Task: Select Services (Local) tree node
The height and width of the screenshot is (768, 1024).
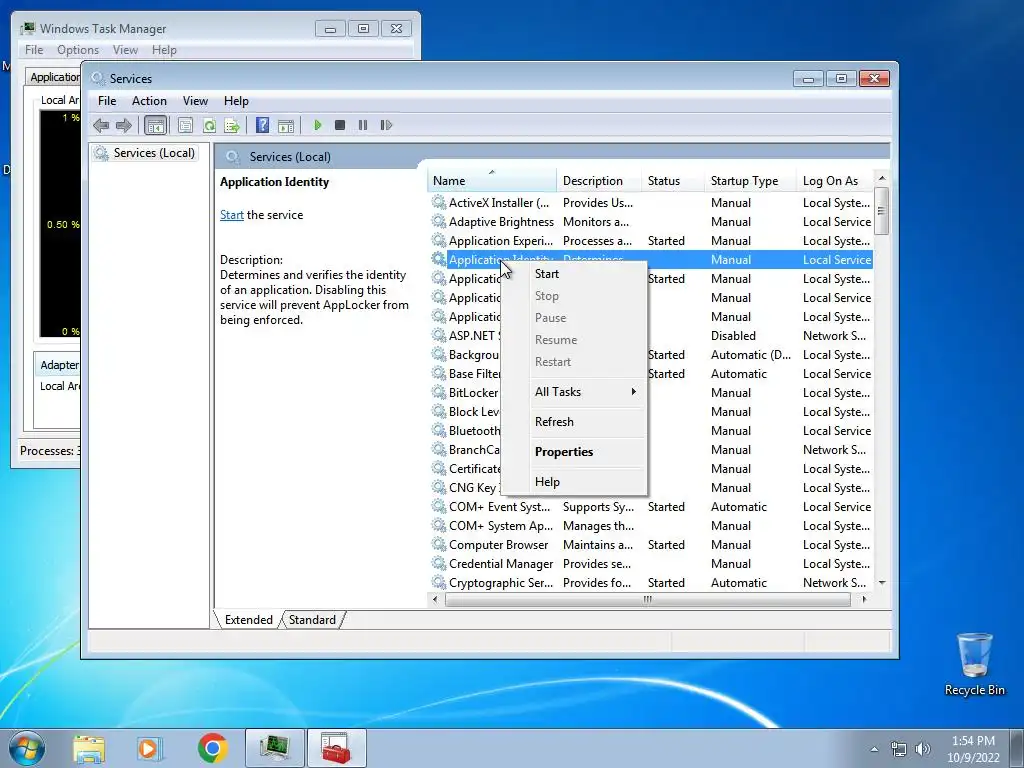Action: (153, 153)
